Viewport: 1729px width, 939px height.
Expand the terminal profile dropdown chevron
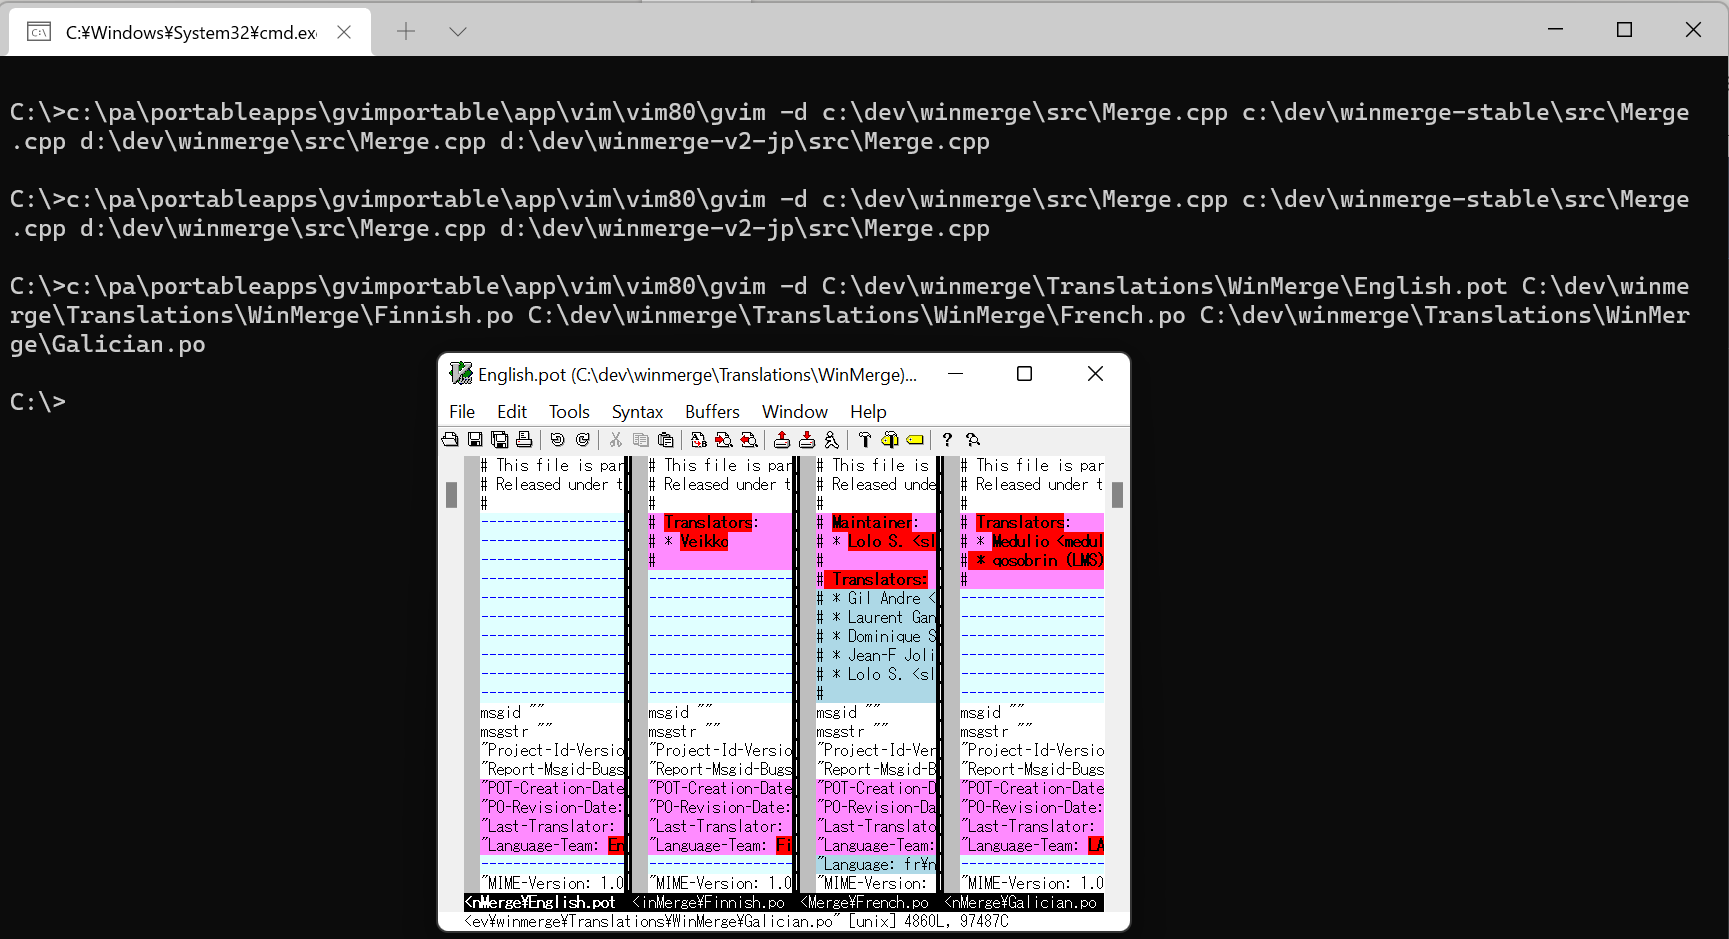tap(458, 32)
